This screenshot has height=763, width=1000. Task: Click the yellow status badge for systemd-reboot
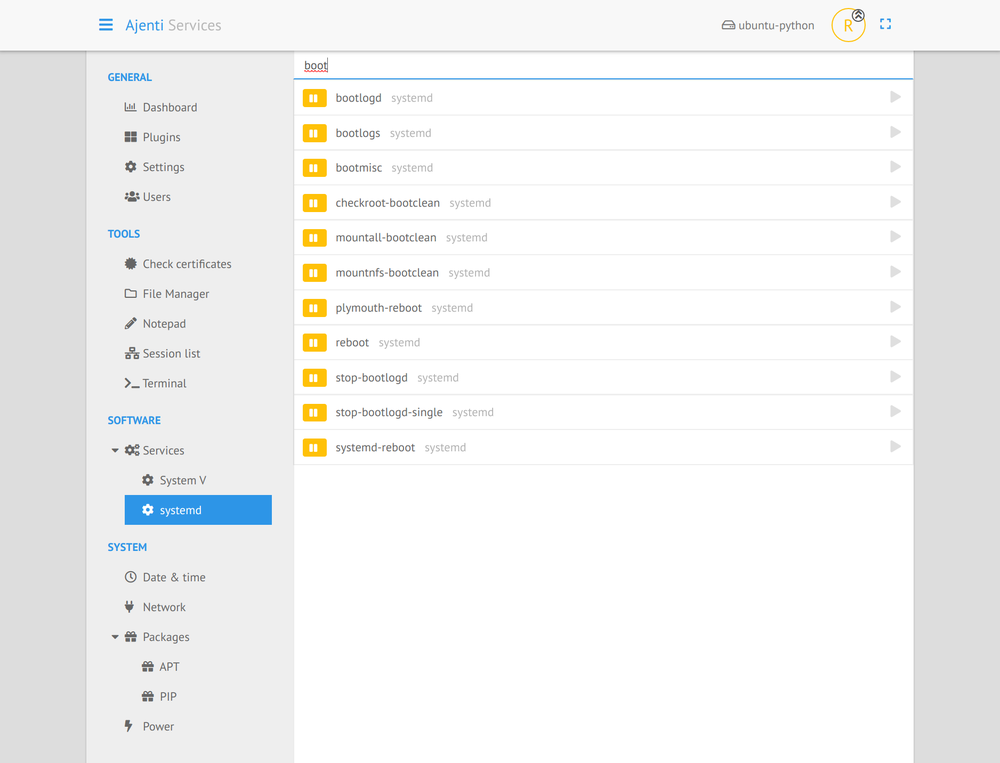[x=314, y=448]
